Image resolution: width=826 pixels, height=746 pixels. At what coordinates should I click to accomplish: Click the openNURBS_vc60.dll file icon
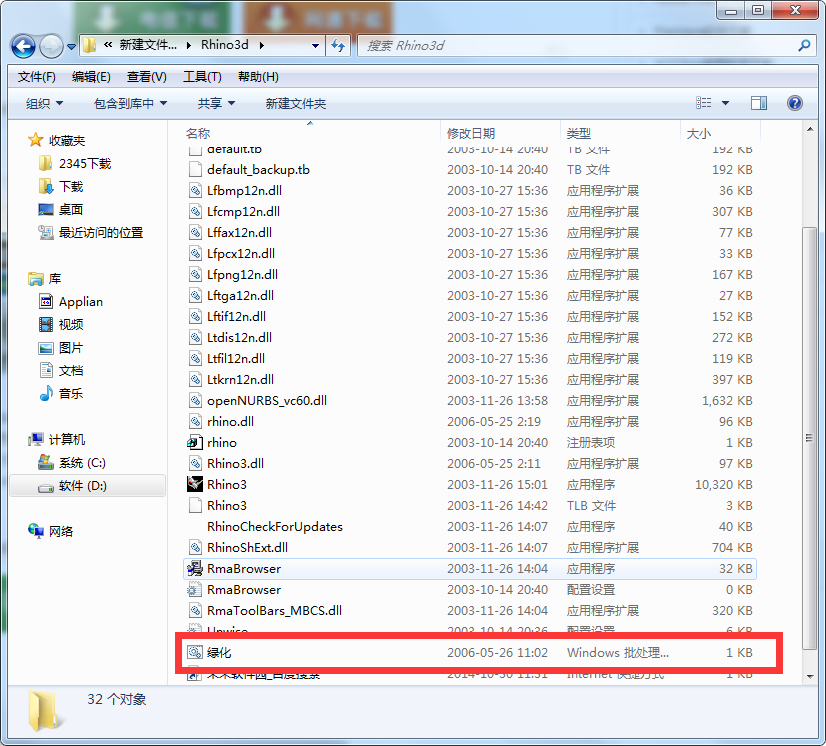(195, 401)
